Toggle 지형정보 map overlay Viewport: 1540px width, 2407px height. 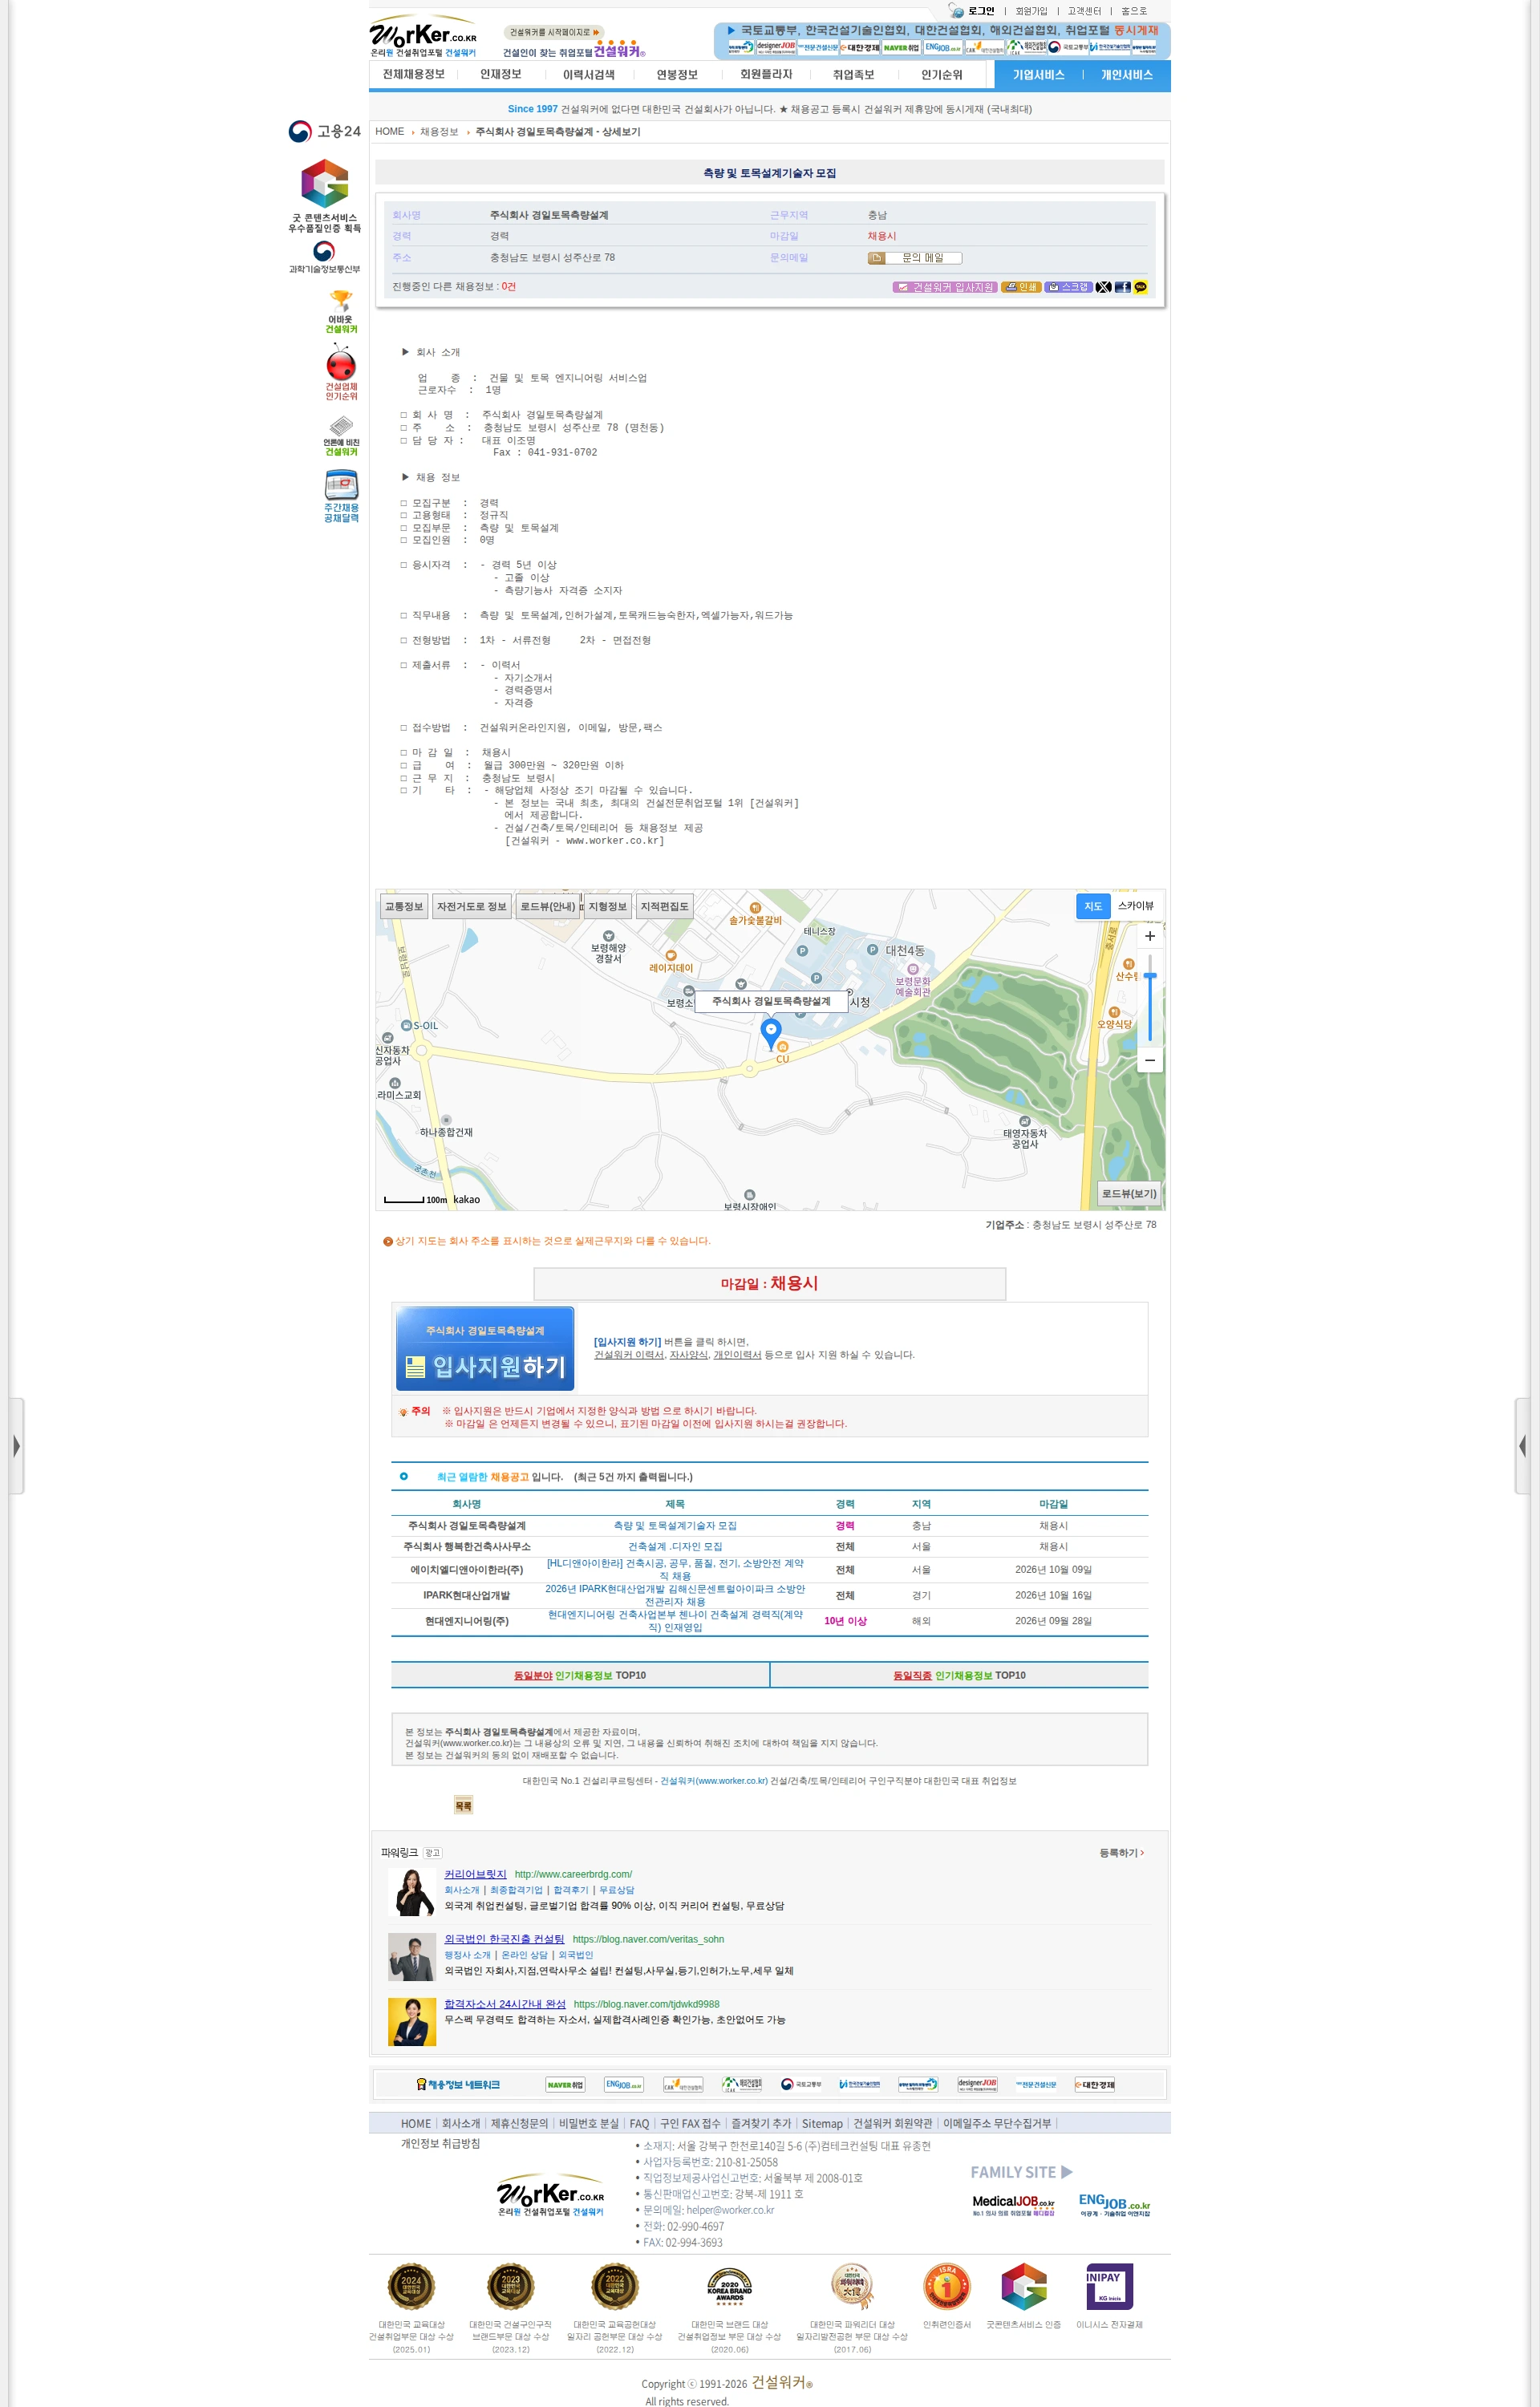(607, 906)
